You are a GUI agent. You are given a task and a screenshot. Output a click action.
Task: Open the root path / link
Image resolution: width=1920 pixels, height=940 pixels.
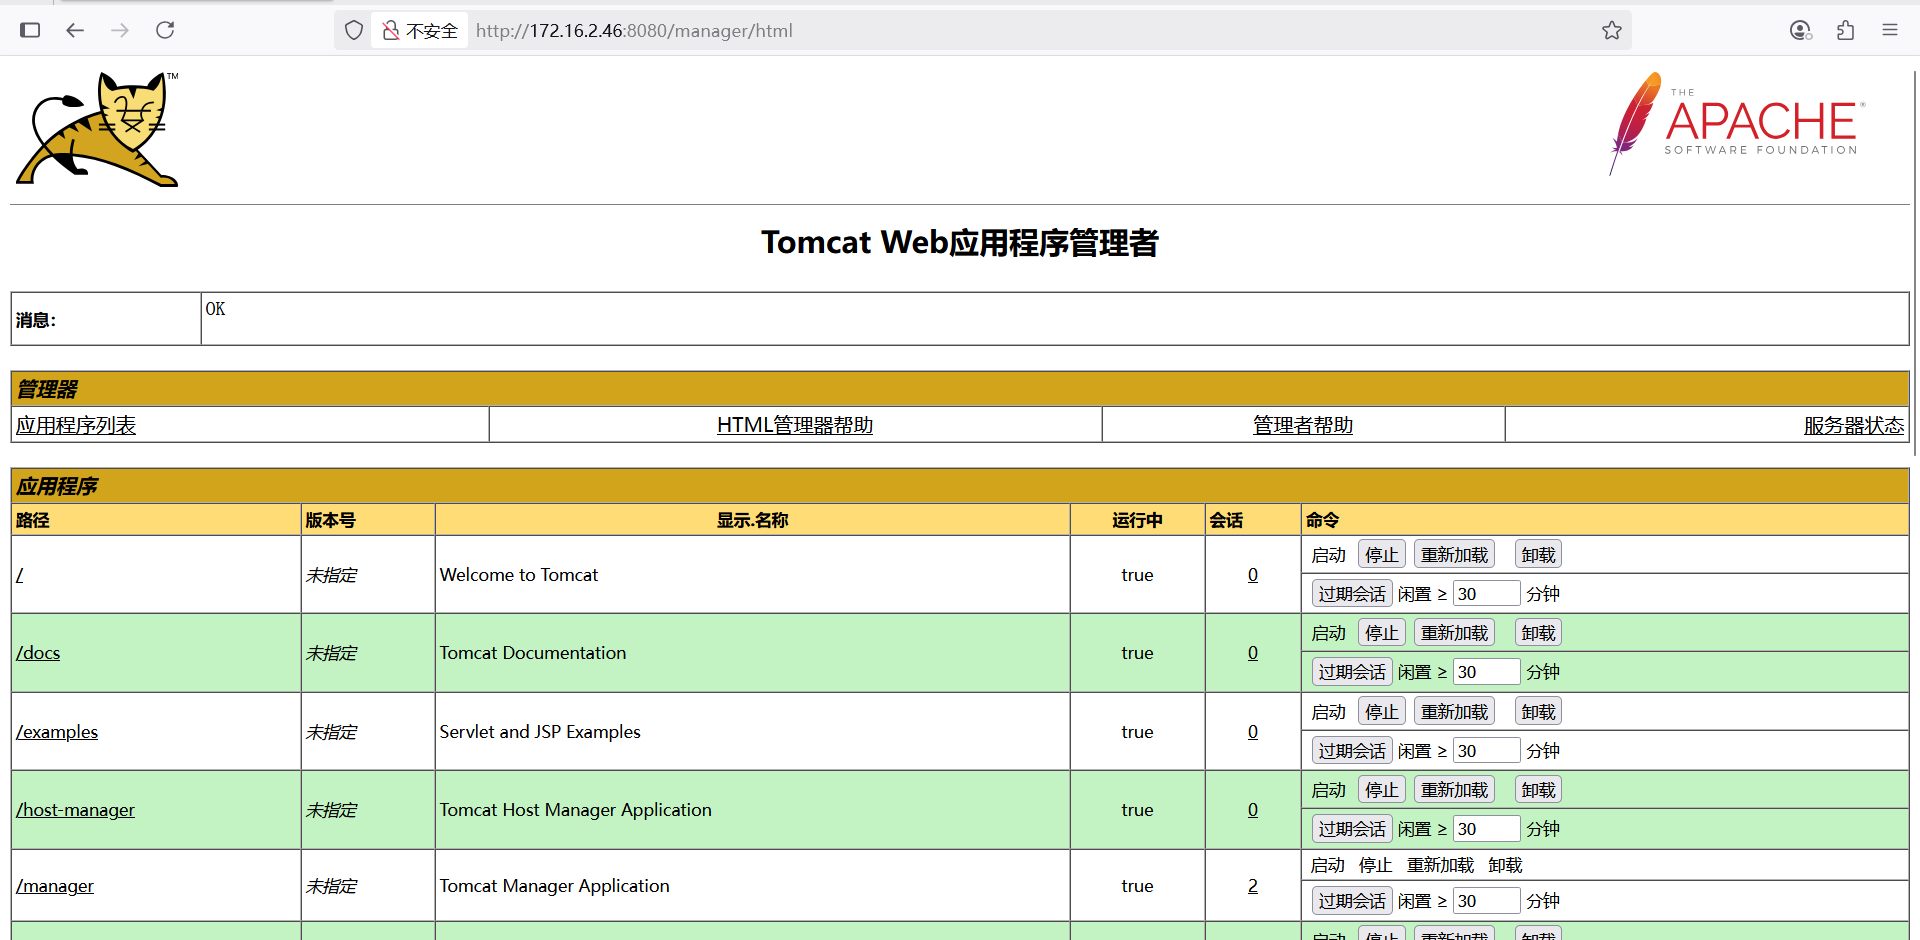click(19, 575)
